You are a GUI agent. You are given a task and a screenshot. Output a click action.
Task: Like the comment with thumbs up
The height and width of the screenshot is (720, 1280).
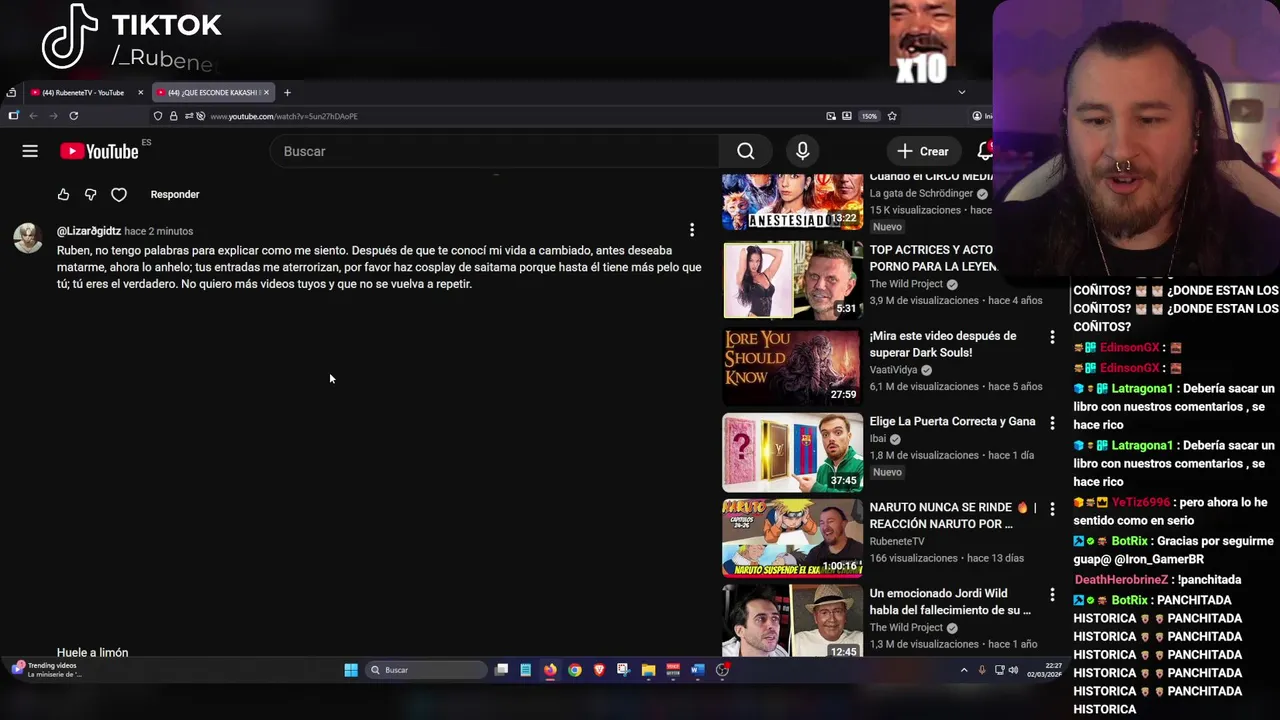click(x=63, y=194)
